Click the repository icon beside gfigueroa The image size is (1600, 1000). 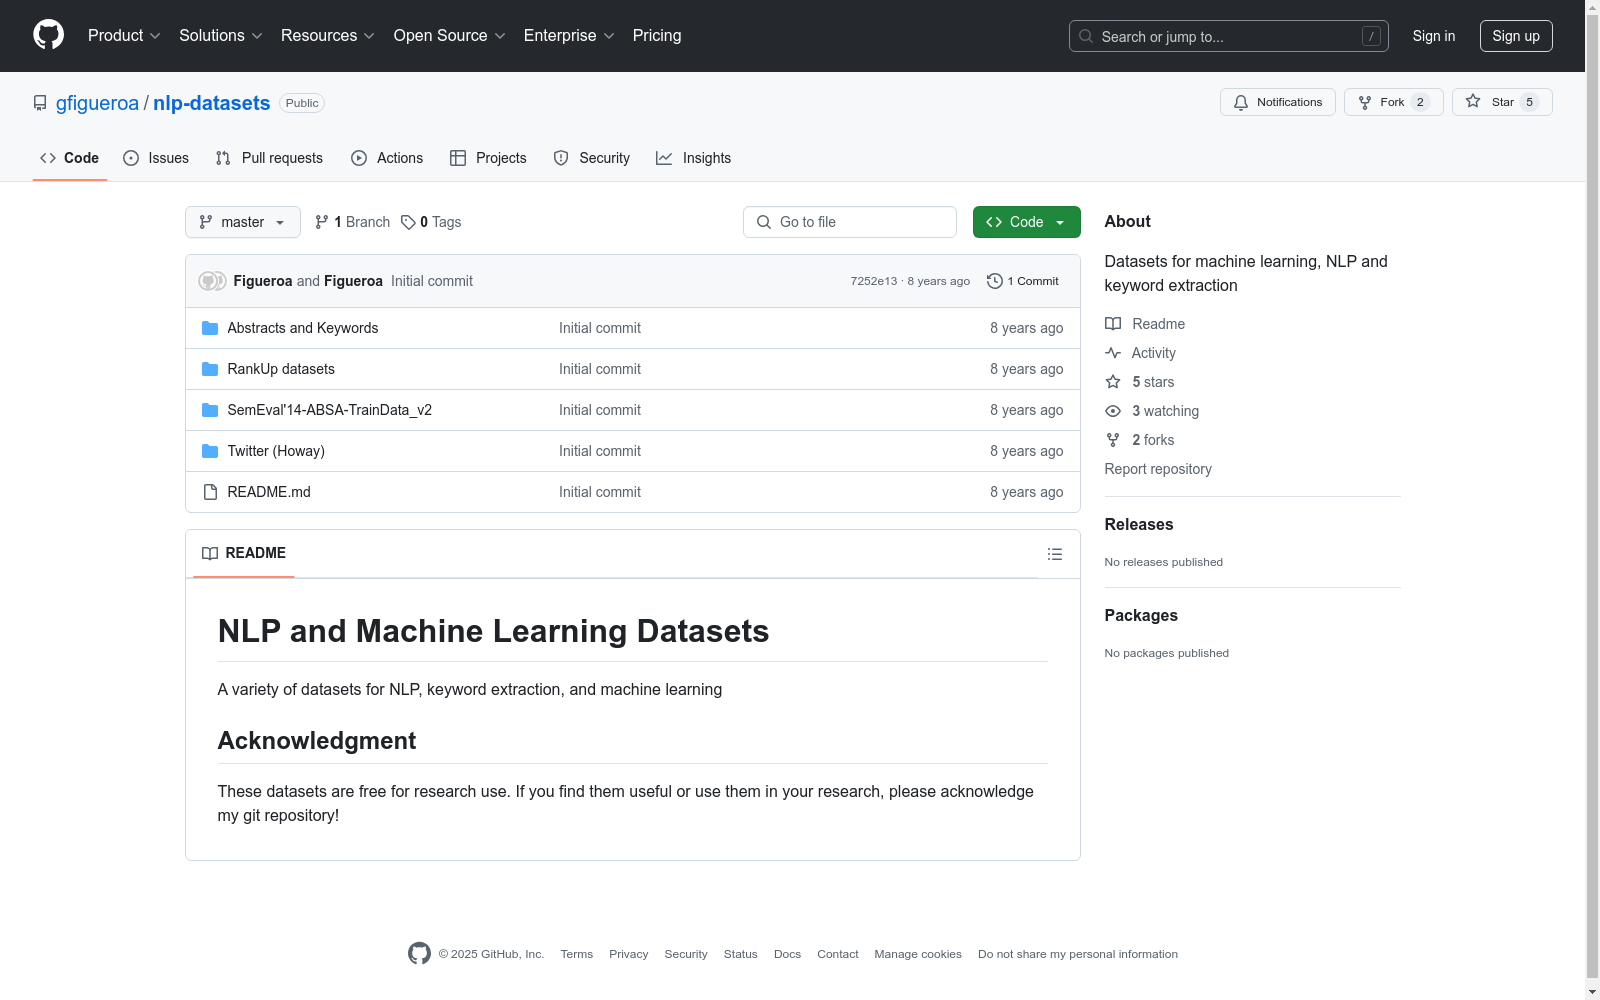coord(40,103)
